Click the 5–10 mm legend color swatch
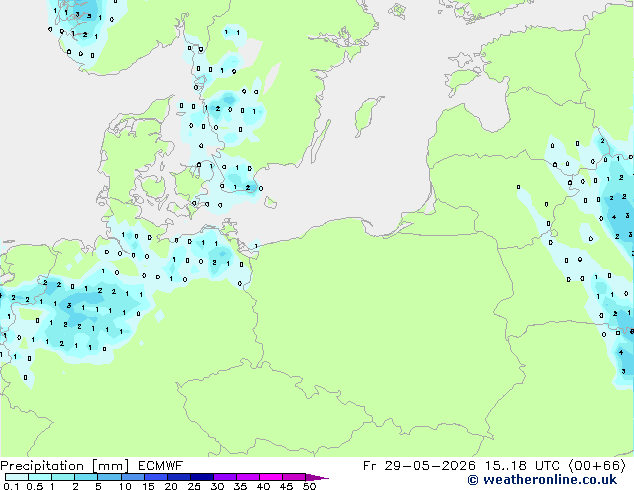The image size is (634, 490). pos(109,477)
